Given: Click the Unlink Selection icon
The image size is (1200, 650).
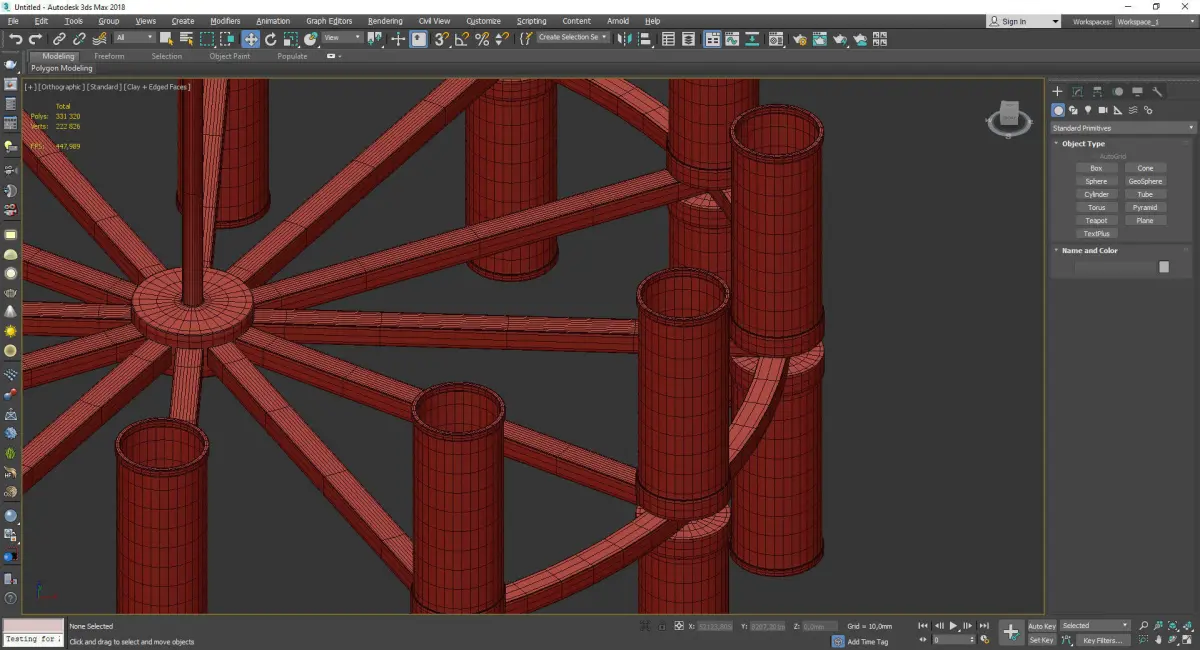Looking at the screenshot, I should pyautogui.click(x=79, y=39).
